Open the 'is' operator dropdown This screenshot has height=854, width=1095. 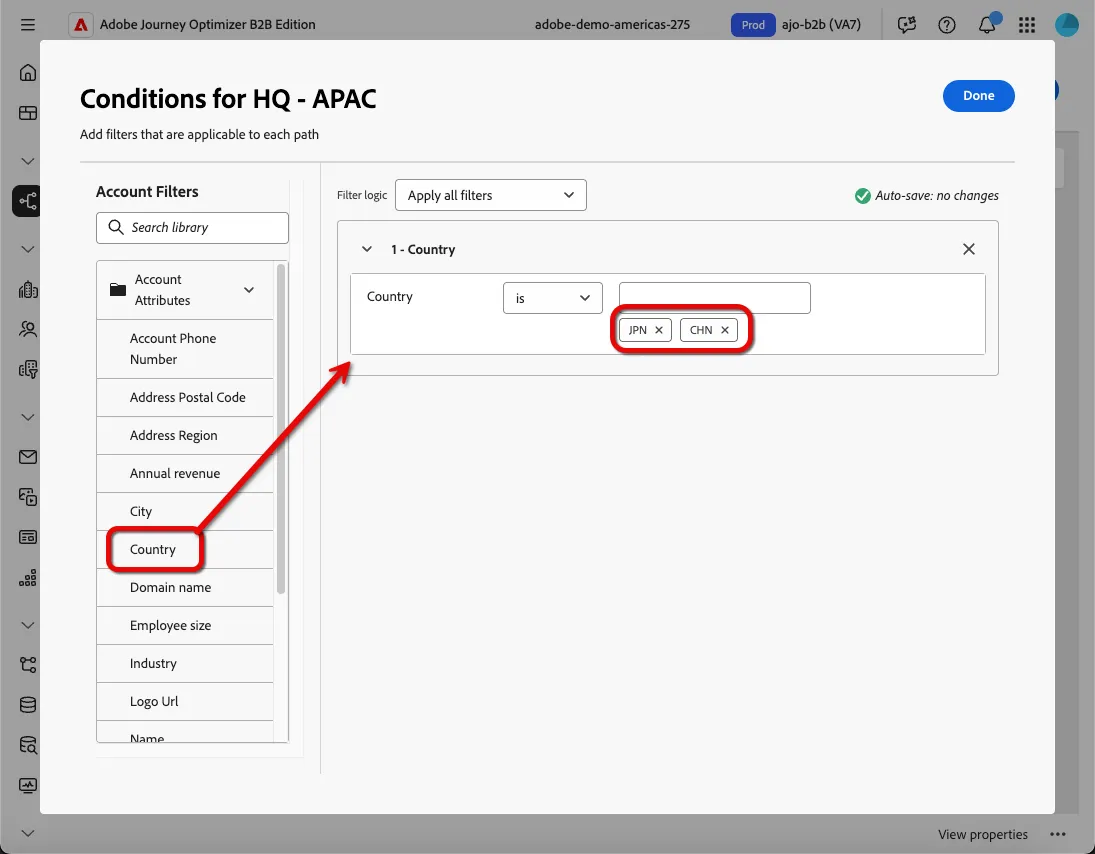[x=552, y=298]
